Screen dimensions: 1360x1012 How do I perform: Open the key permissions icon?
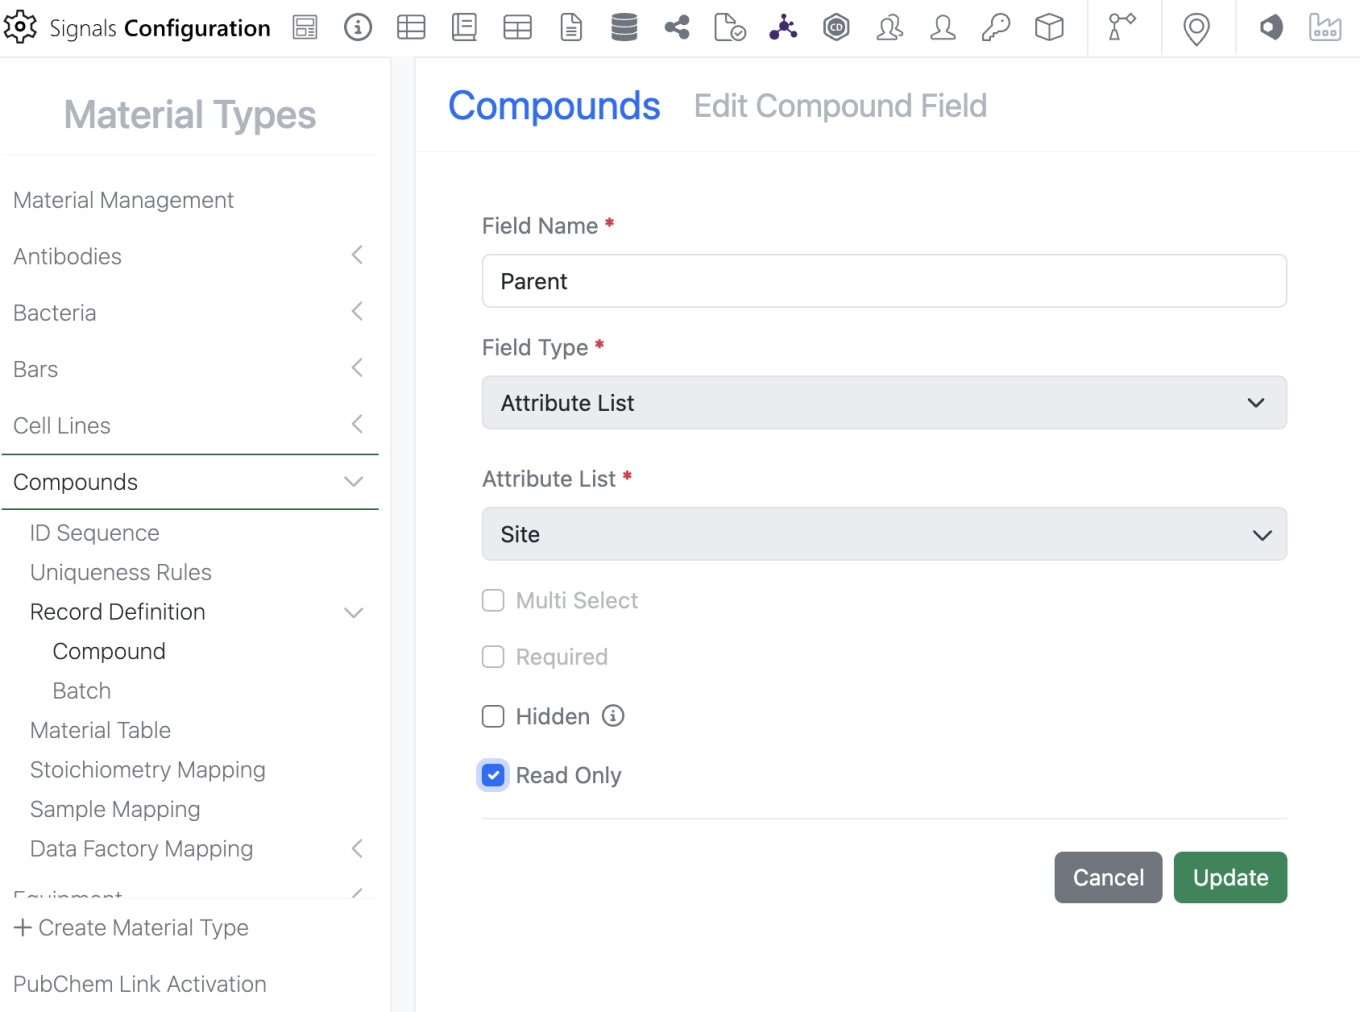click(996, 27)
